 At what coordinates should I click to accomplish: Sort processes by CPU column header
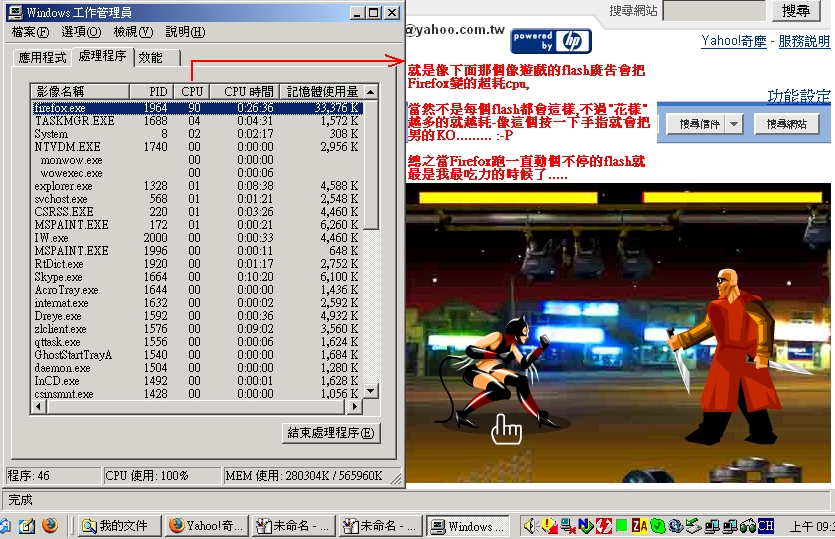pyautogui.click(x=192, y=91)
